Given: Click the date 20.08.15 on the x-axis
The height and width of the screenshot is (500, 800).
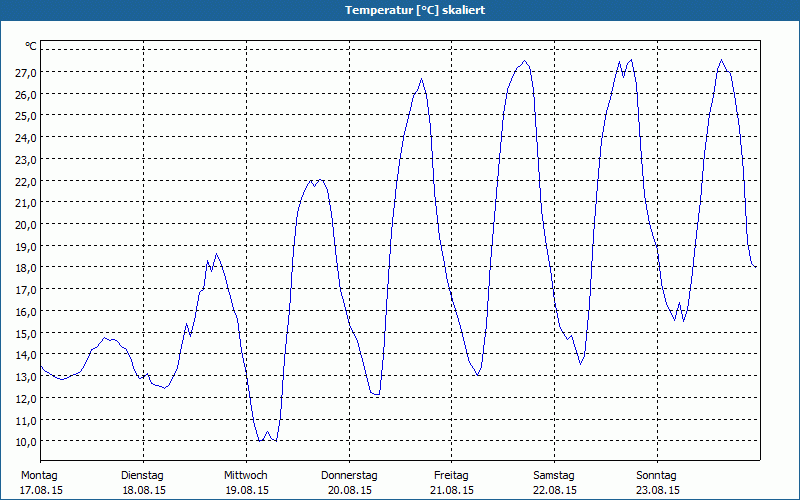Looking at the screenshot, I should [x=349, y=491].
